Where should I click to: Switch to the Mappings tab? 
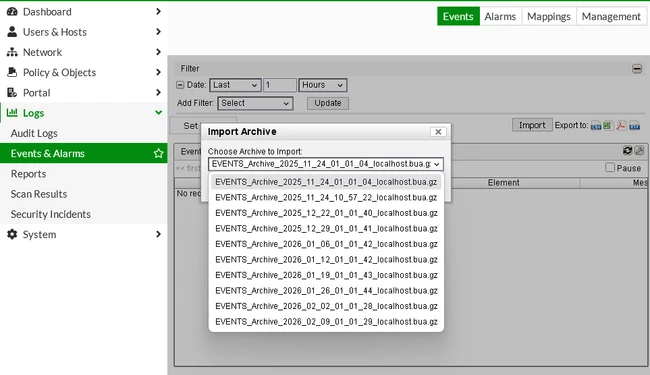coord(549,16)
